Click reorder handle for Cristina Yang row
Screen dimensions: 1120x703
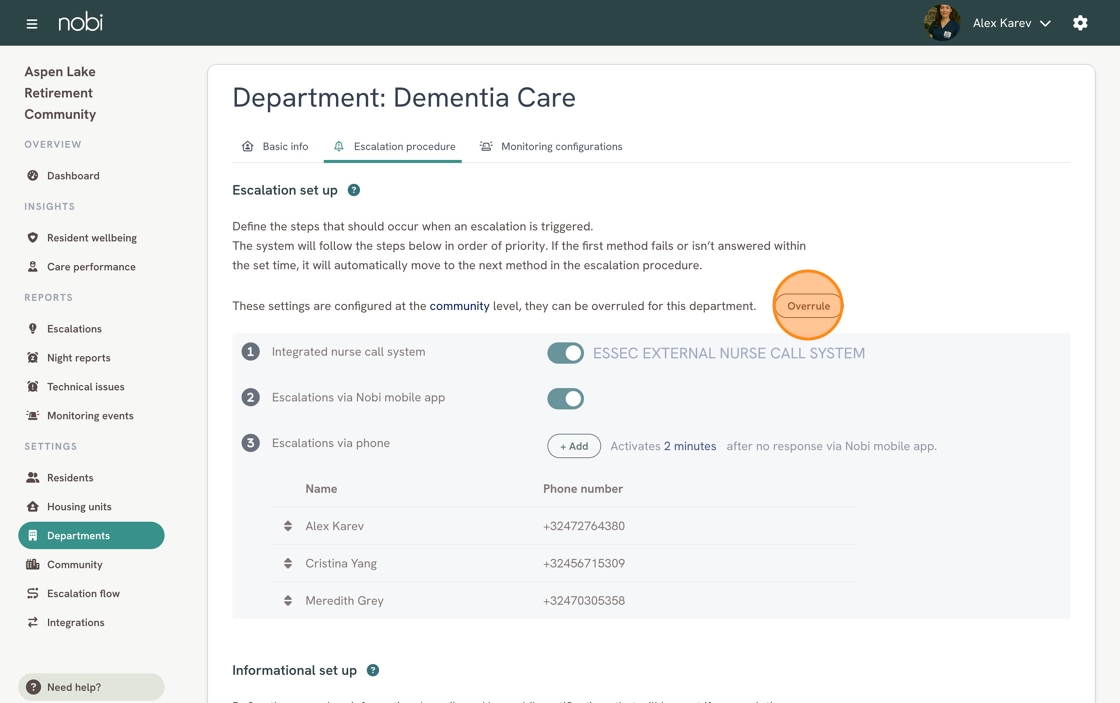(288, 563)
